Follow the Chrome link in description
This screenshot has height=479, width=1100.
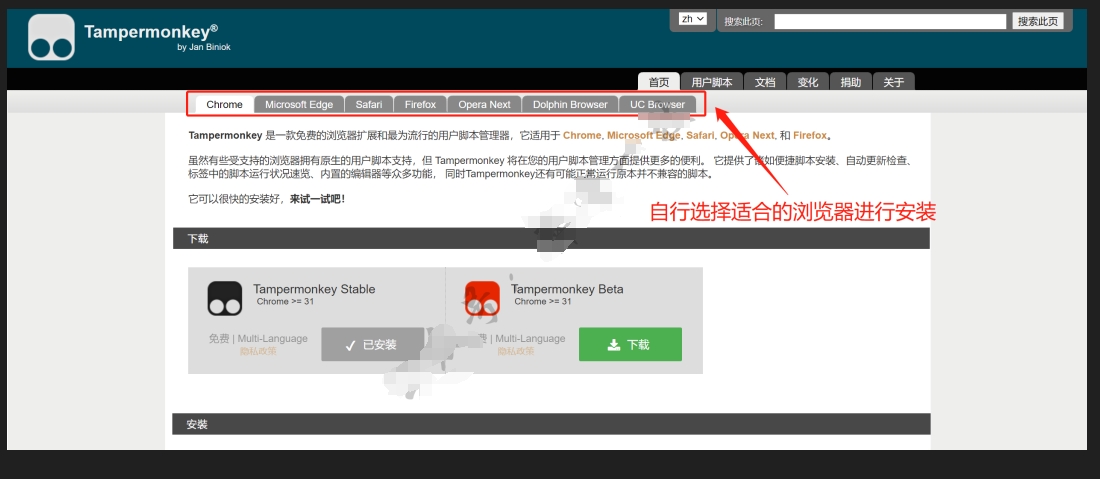click(x=582, y=135)
